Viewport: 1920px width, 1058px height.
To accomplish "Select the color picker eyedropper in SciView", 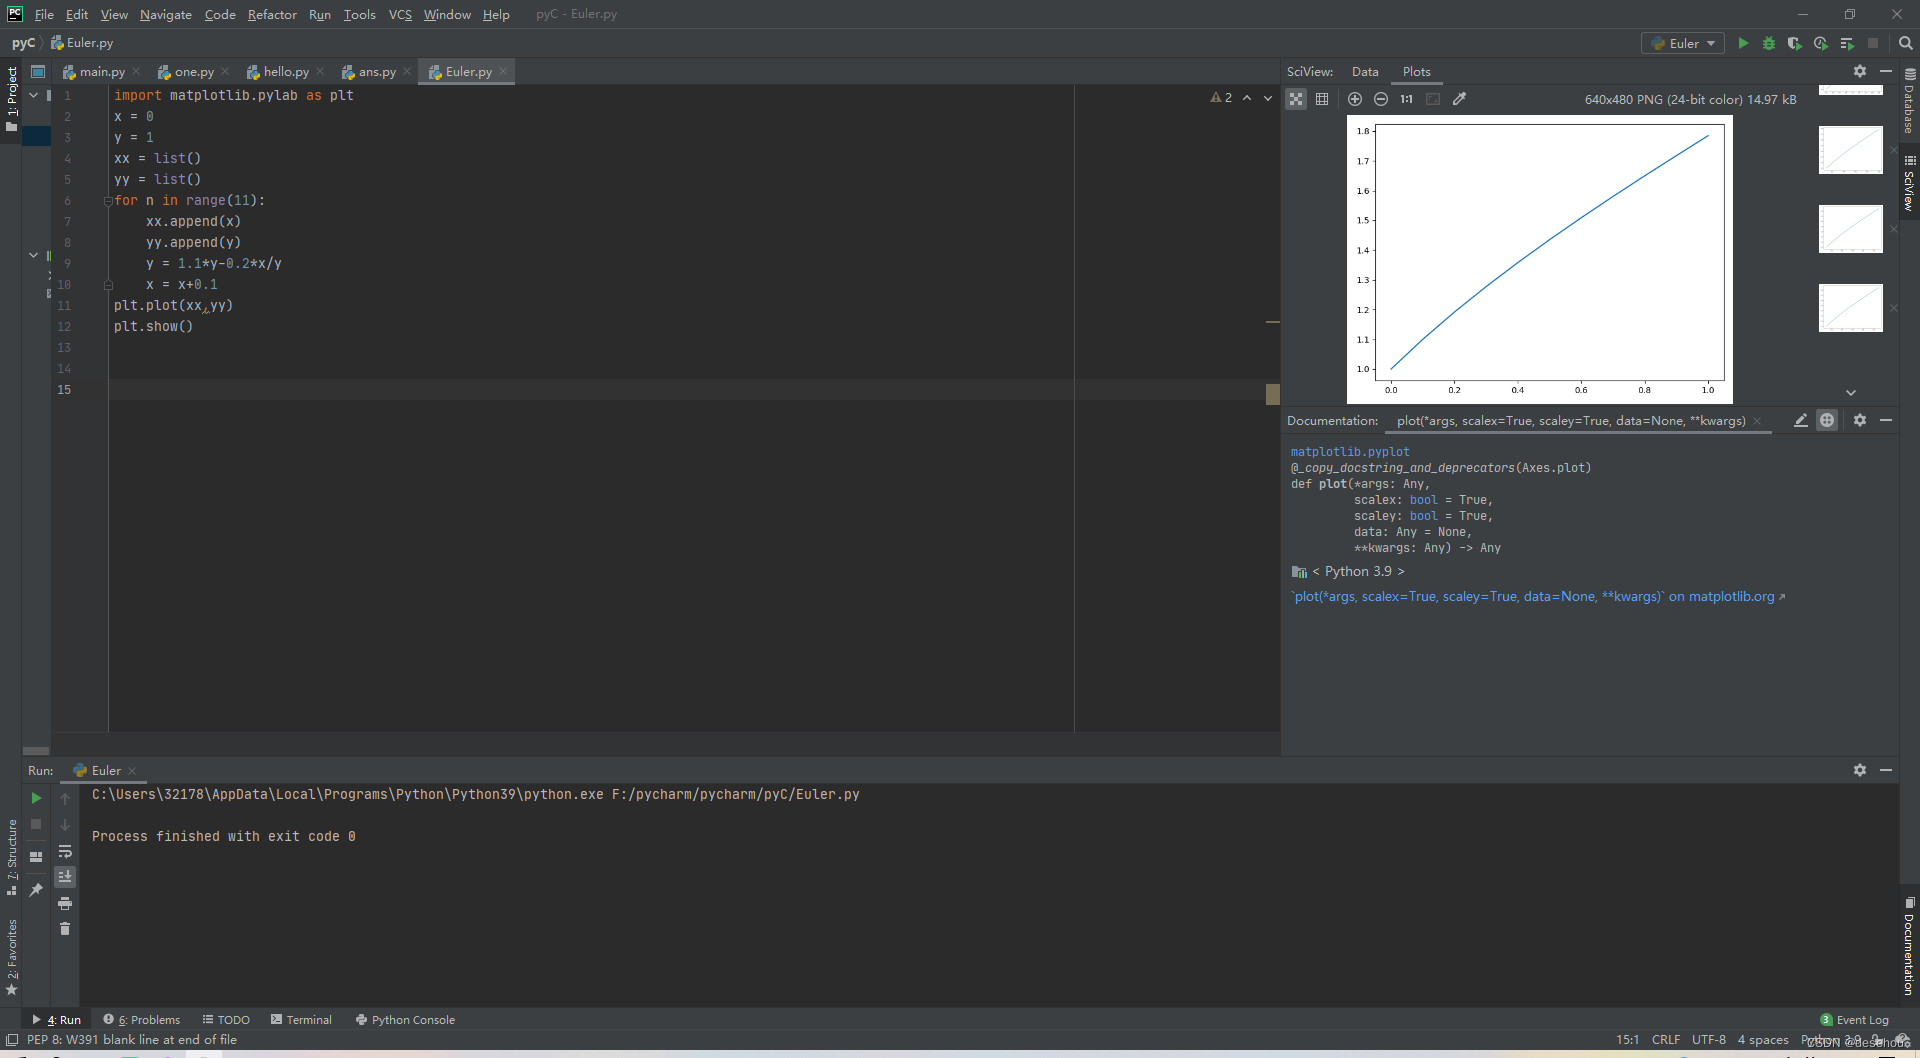I will (x=1459, y=99).
